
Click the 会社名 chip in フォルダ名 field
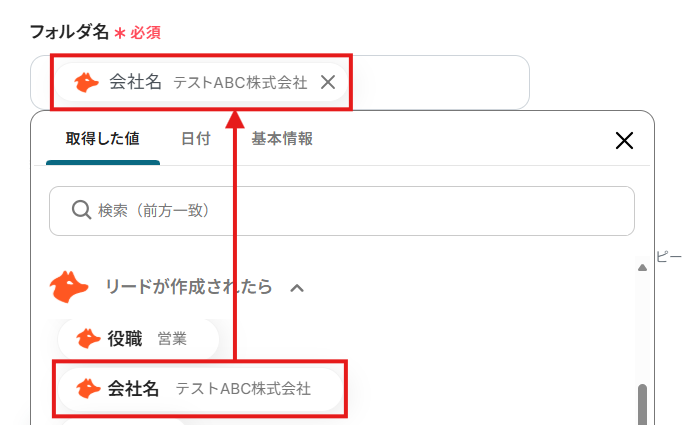[201, 82]
